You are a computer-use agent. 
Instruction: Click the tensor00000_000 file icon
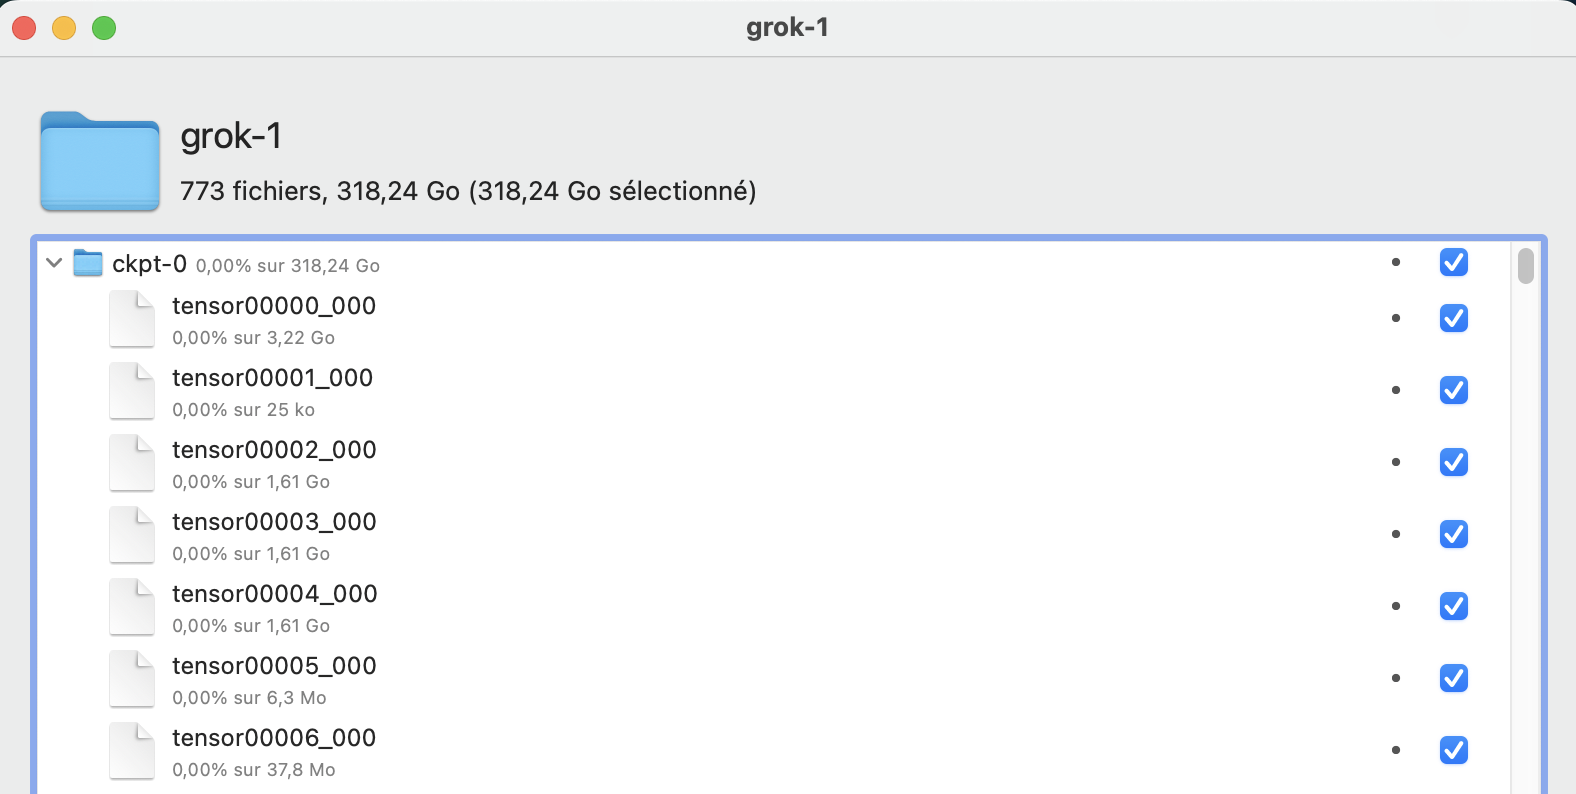(x=132, y=319)
